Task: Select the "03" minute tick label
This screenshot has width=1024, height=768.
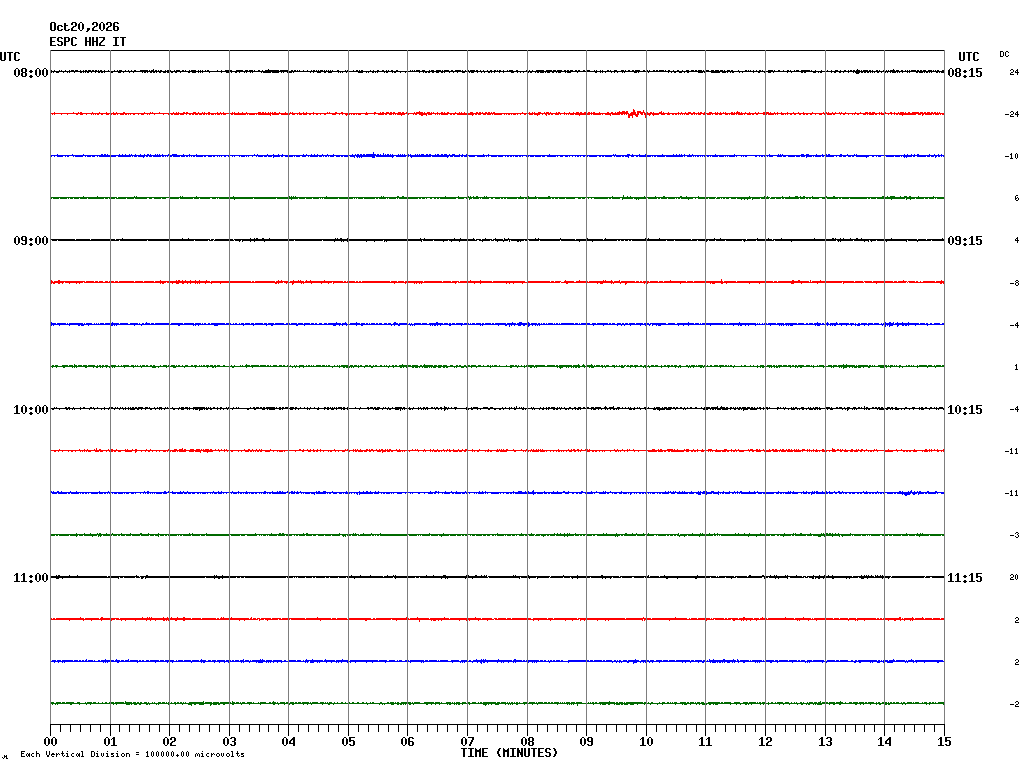Action: coord(229,742)
